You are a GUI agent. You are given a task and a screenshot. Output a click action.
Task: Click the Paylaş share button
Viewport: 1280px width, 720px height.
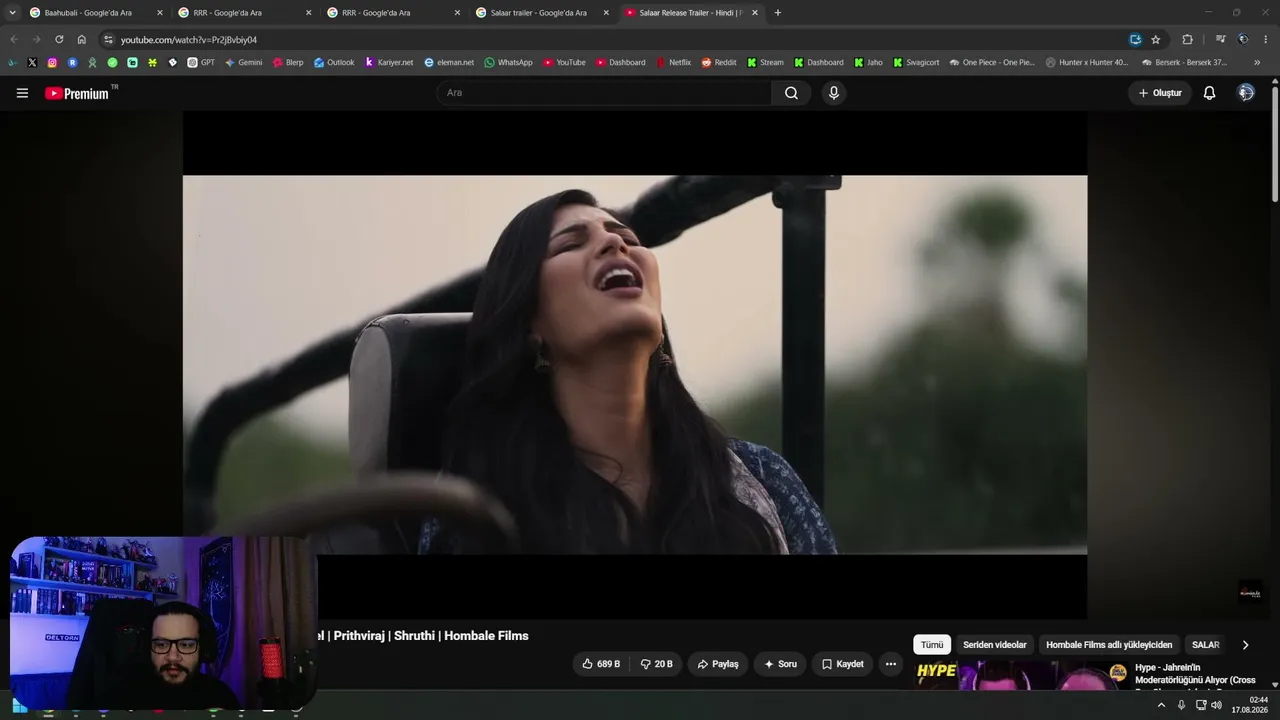click(x=718, y=664)
